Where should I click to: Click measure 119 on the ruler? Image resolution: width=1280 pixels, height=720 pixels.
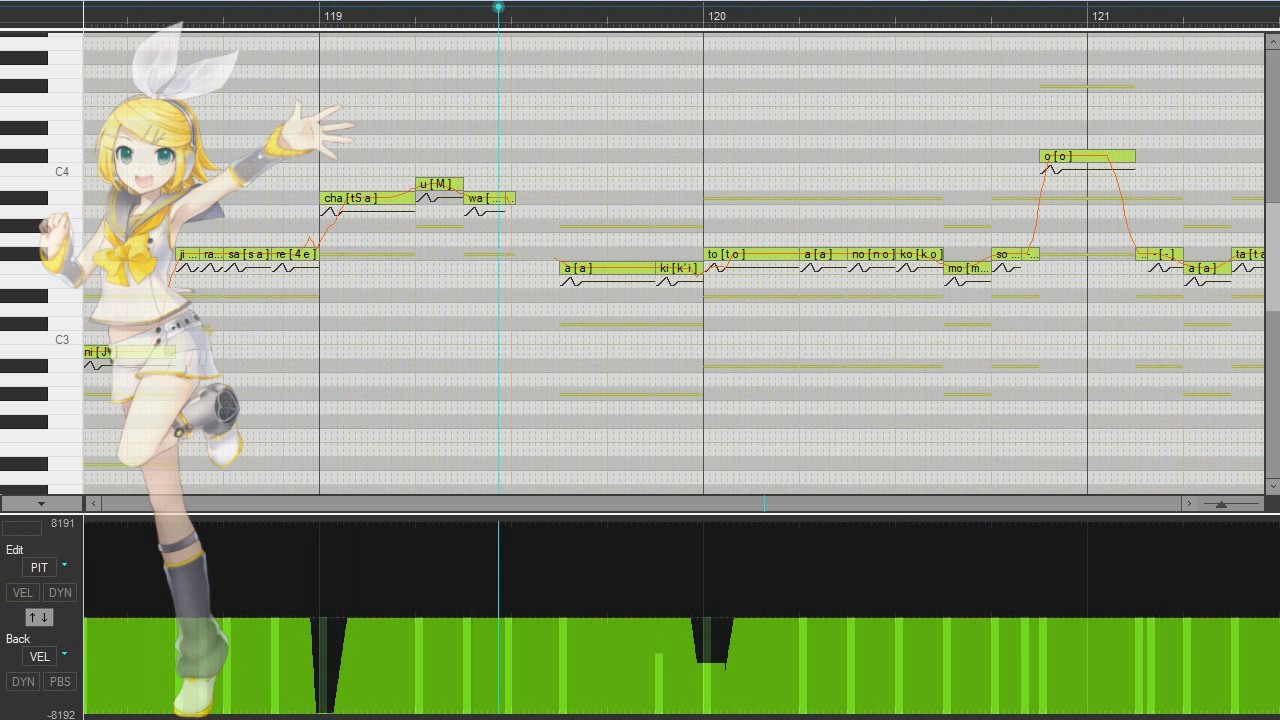(333, 16)
